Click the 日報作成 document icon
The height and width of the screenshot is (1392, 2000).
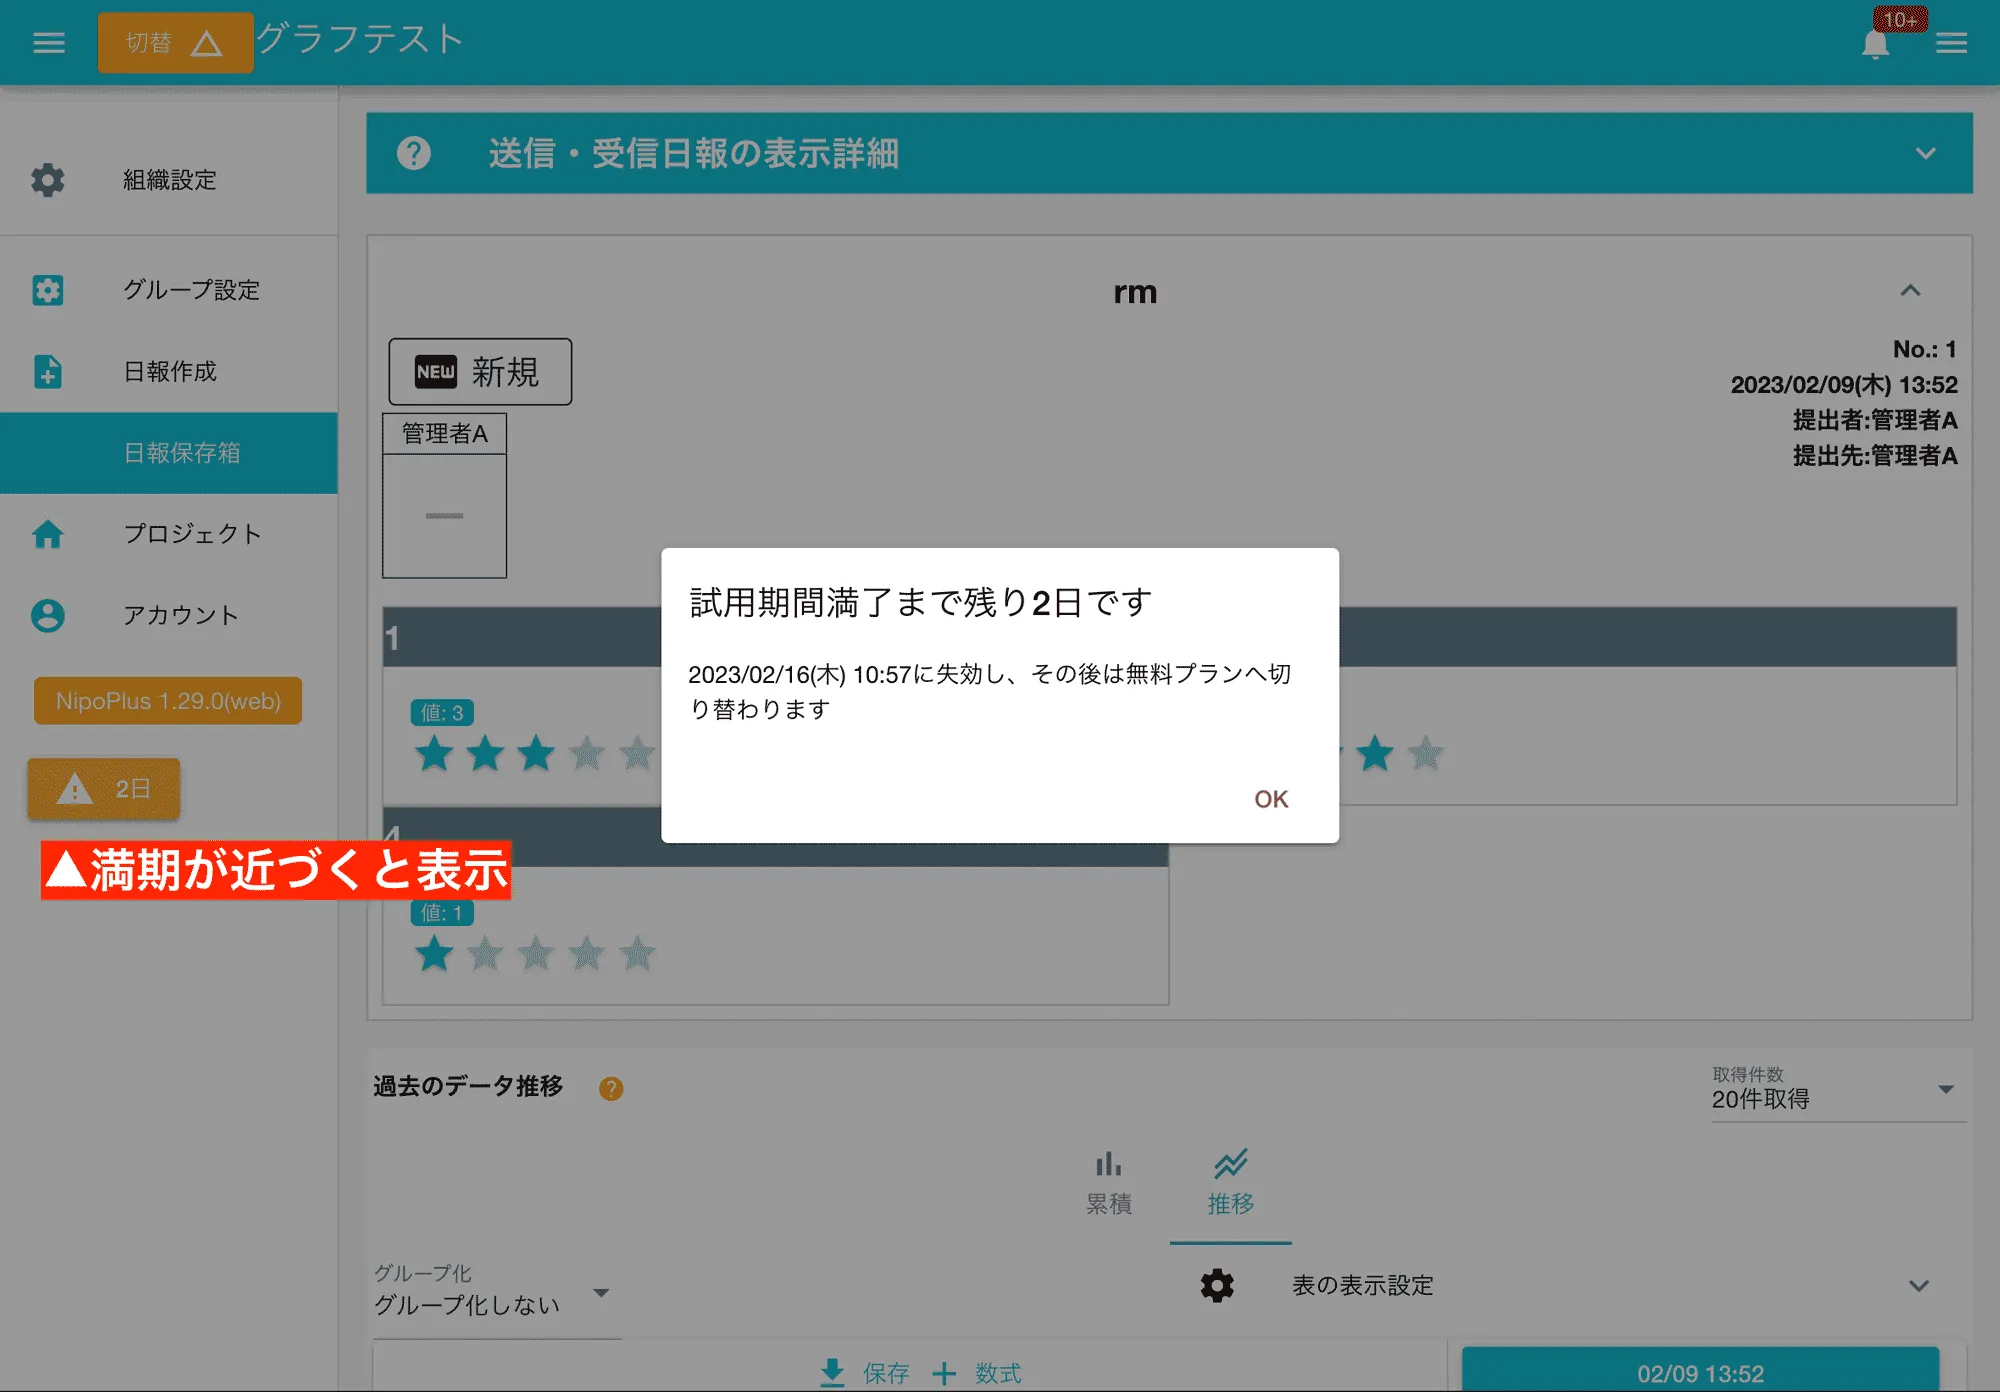coord(47,372)
